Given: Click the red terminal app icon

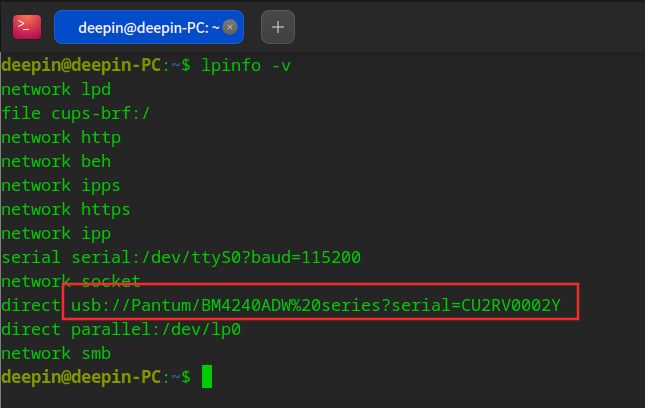Looking at the screenshot, I should tap(27, 27).
